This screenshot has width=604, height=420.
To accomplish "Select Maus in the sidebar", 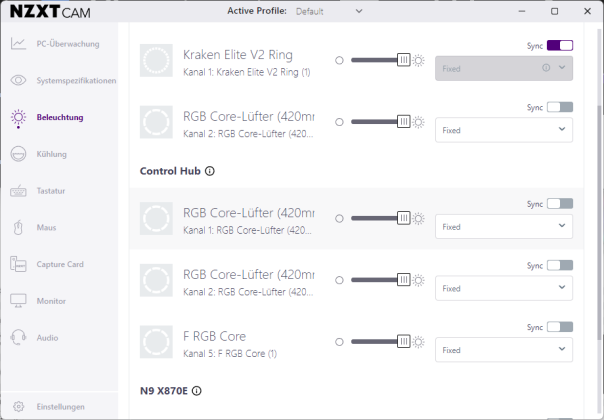I will (45, 227).
